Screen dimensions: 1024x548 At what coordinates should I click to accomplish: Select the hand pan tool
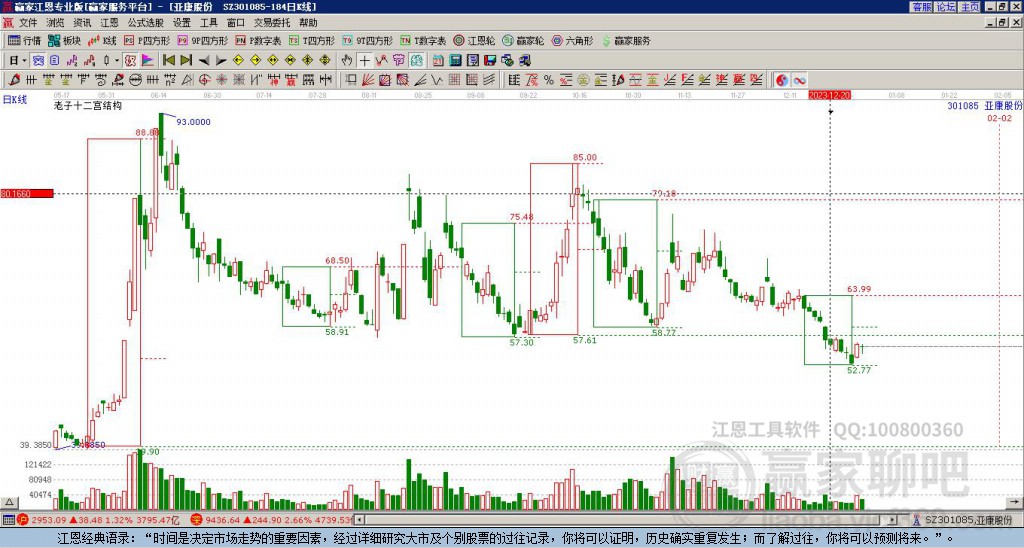[x=347, y=61]
